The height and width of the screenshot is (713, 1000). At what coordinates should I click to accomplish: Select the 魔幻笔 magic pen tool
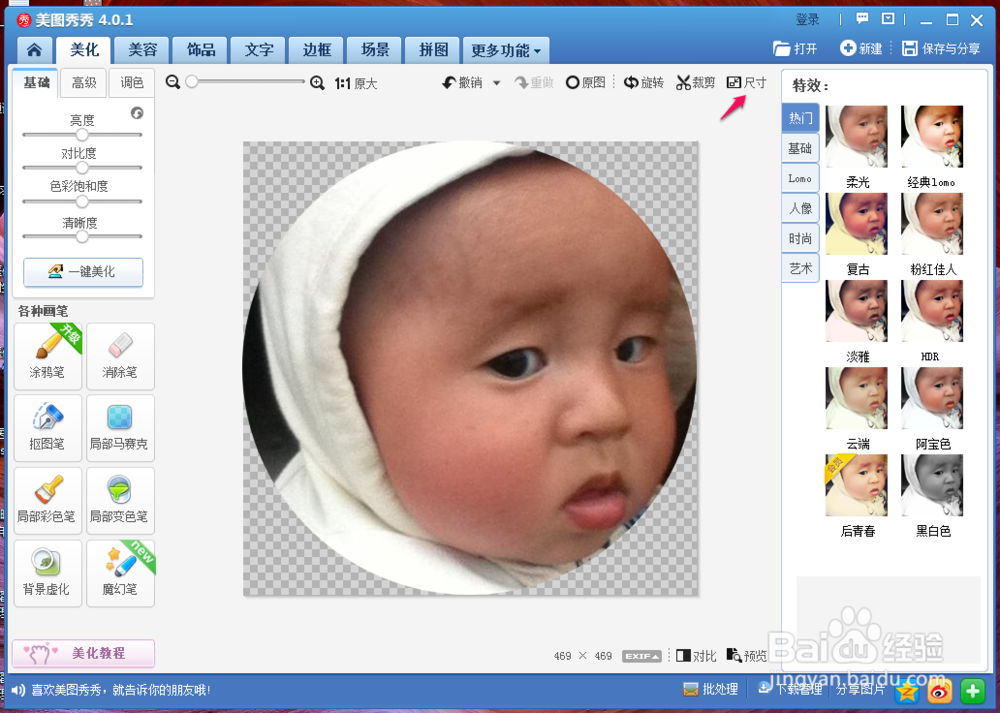(x=120, y=573)
